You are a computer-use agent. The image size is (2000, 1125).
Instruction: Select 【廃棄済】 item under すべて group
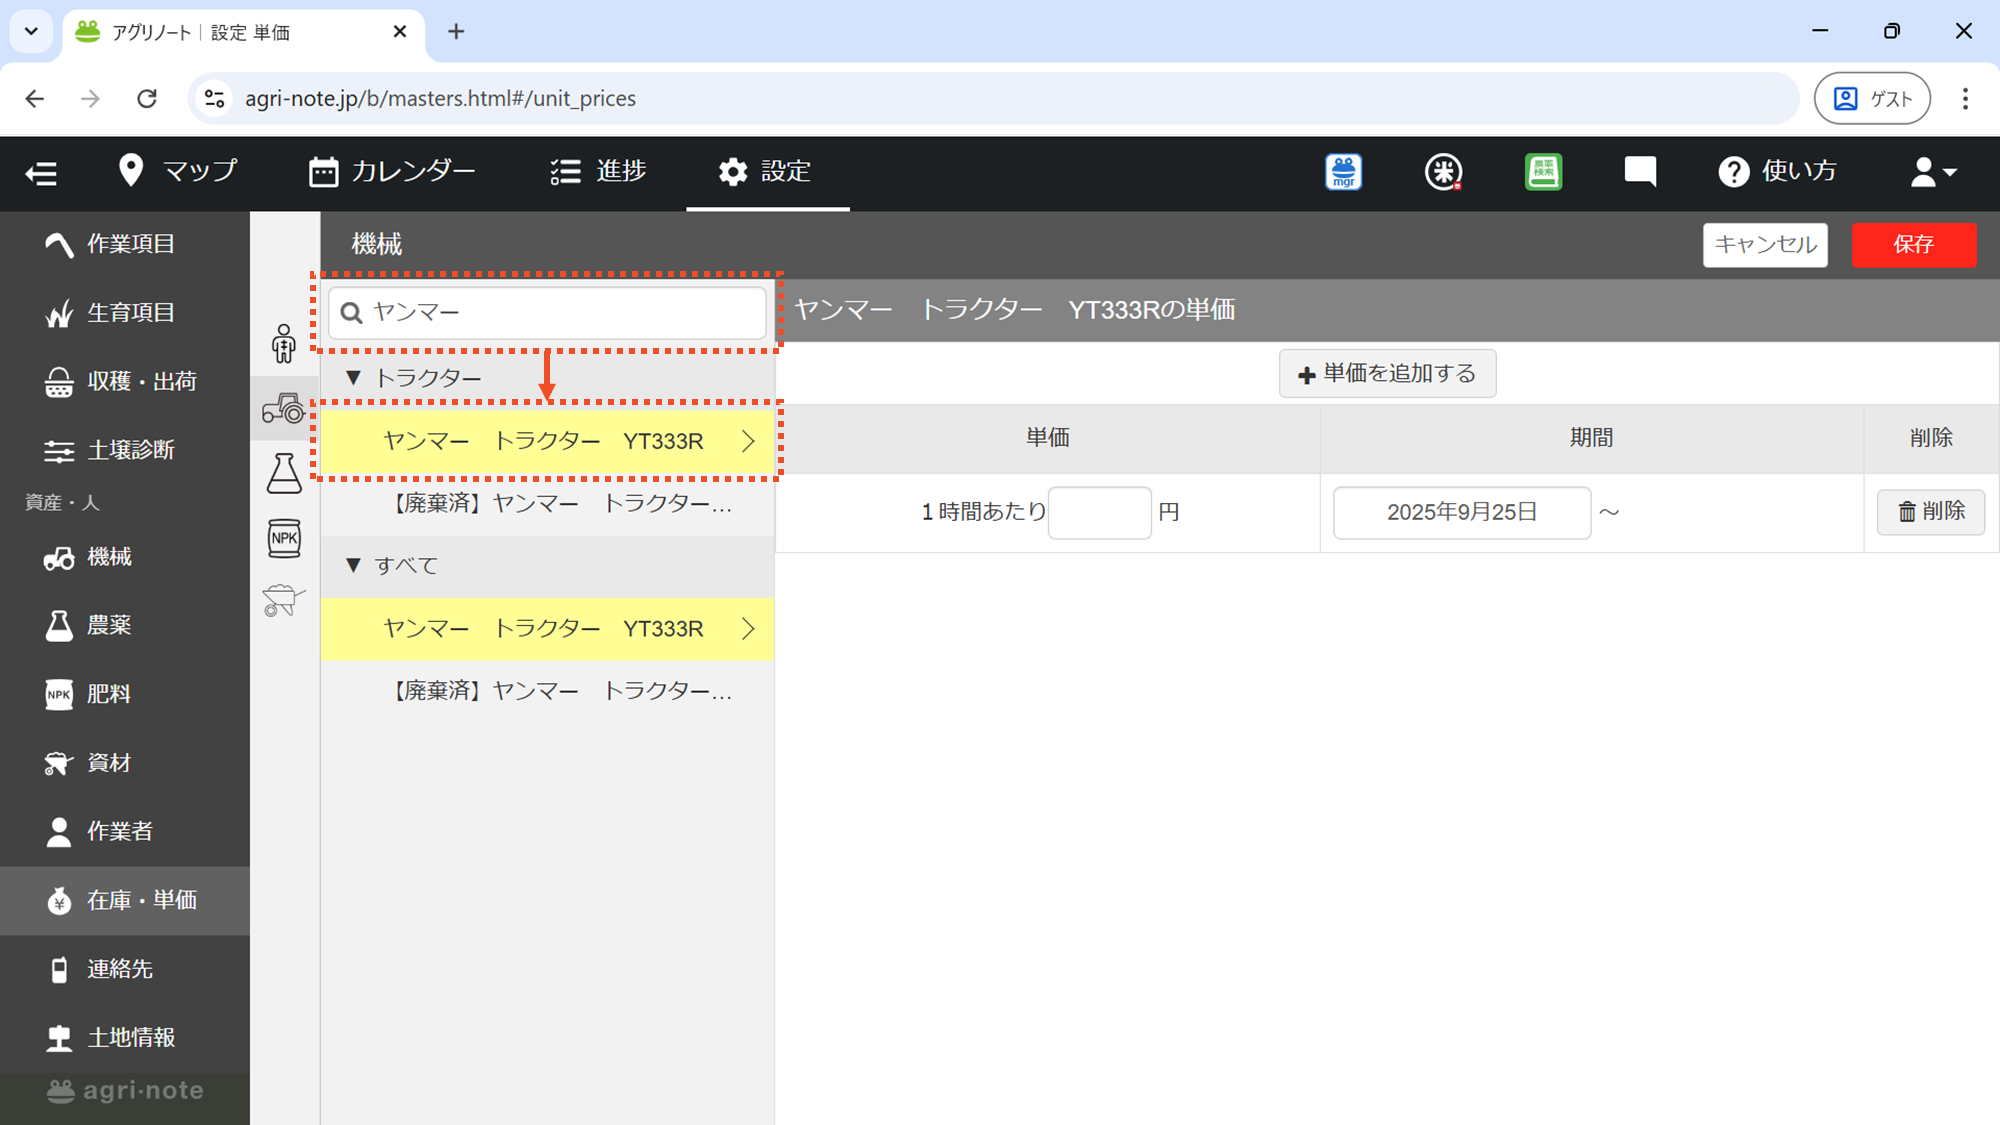pyautogui.click(x=547, y=691)
